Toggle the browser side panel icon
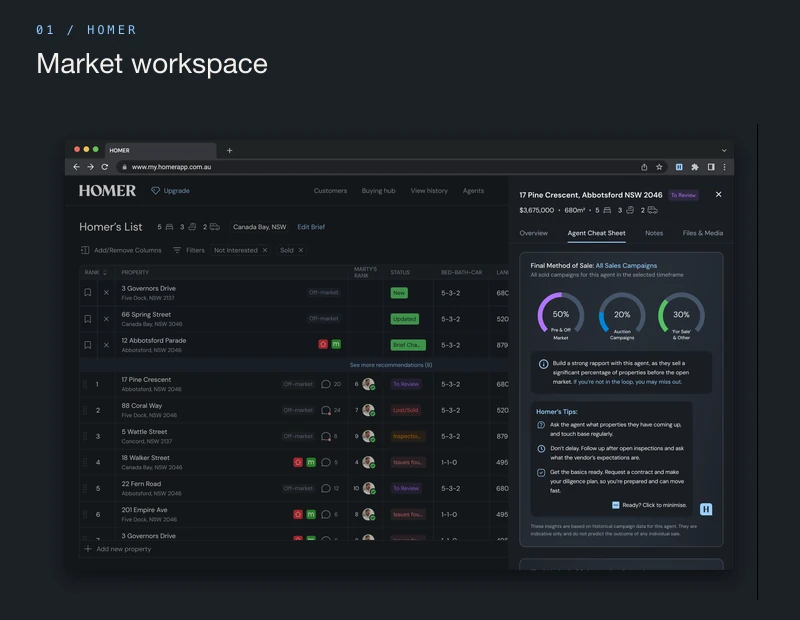The height and width of the screenshot is (620, 800). pyautogui.click(x=711, y=167)
